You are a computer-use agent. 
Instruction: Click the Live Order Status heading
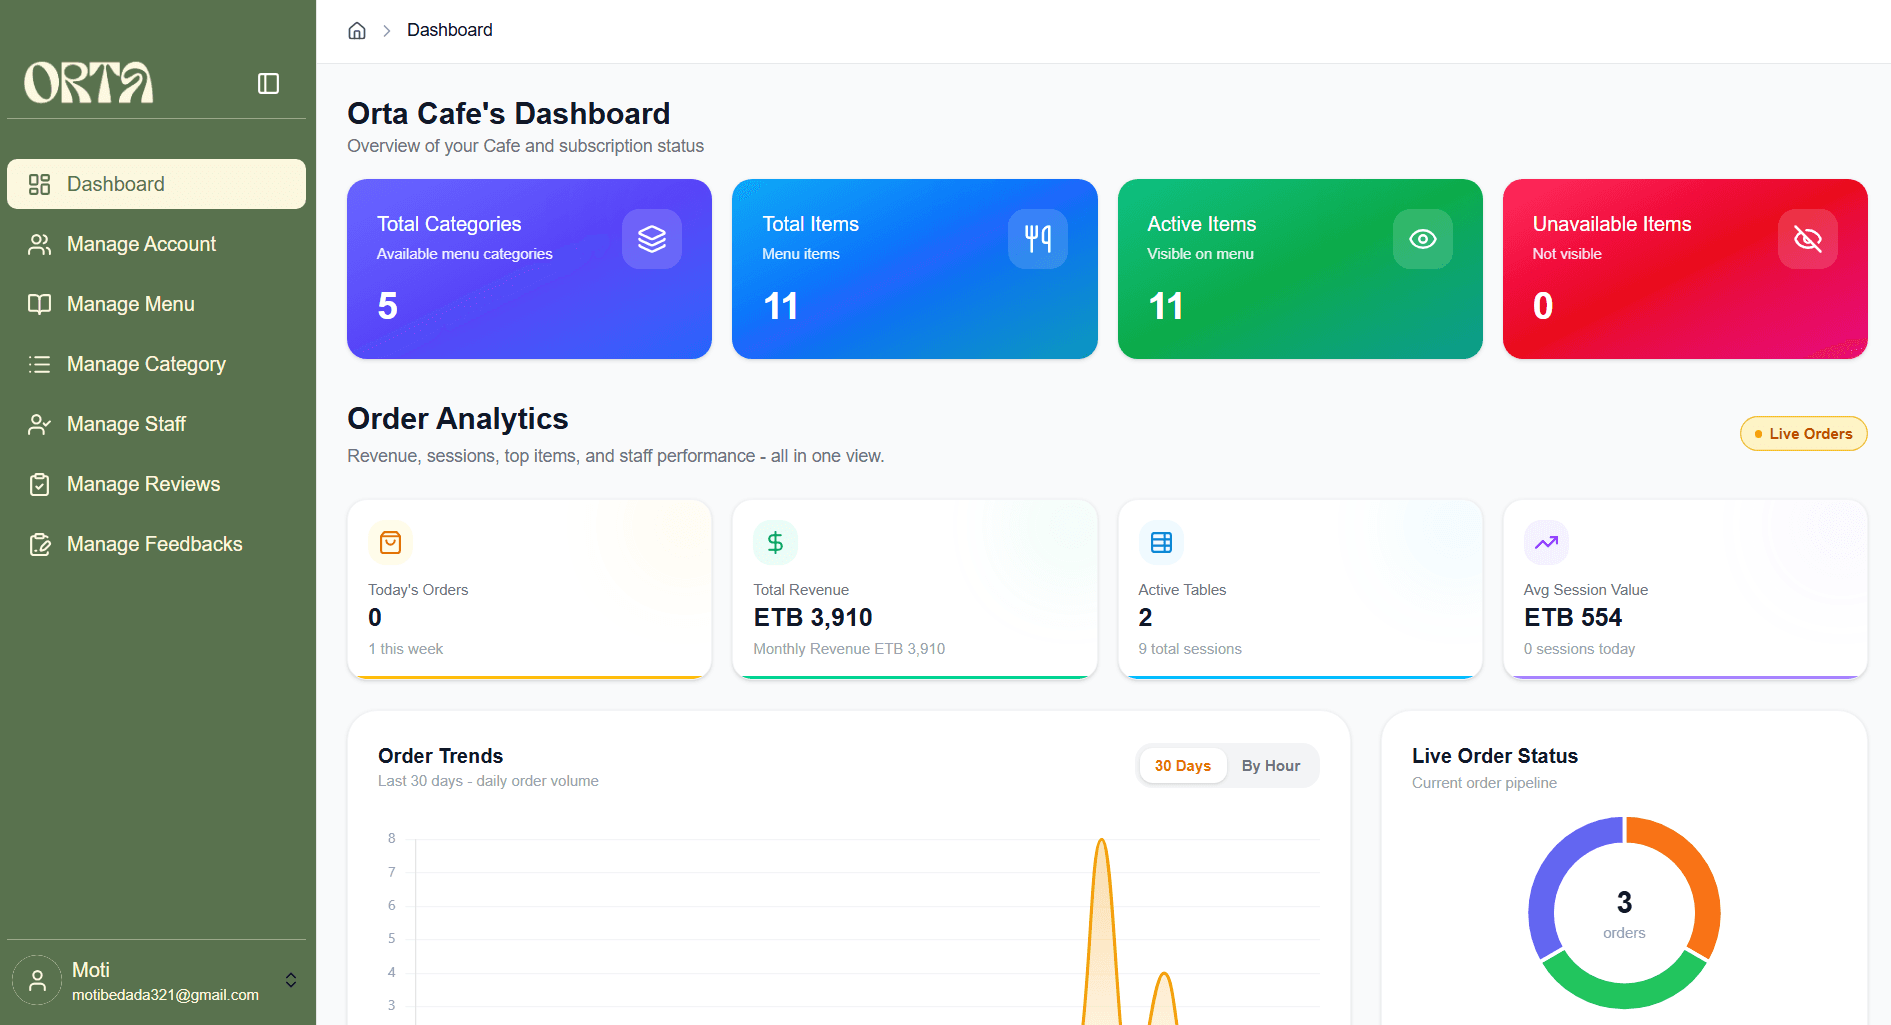tap(1495, 756)
